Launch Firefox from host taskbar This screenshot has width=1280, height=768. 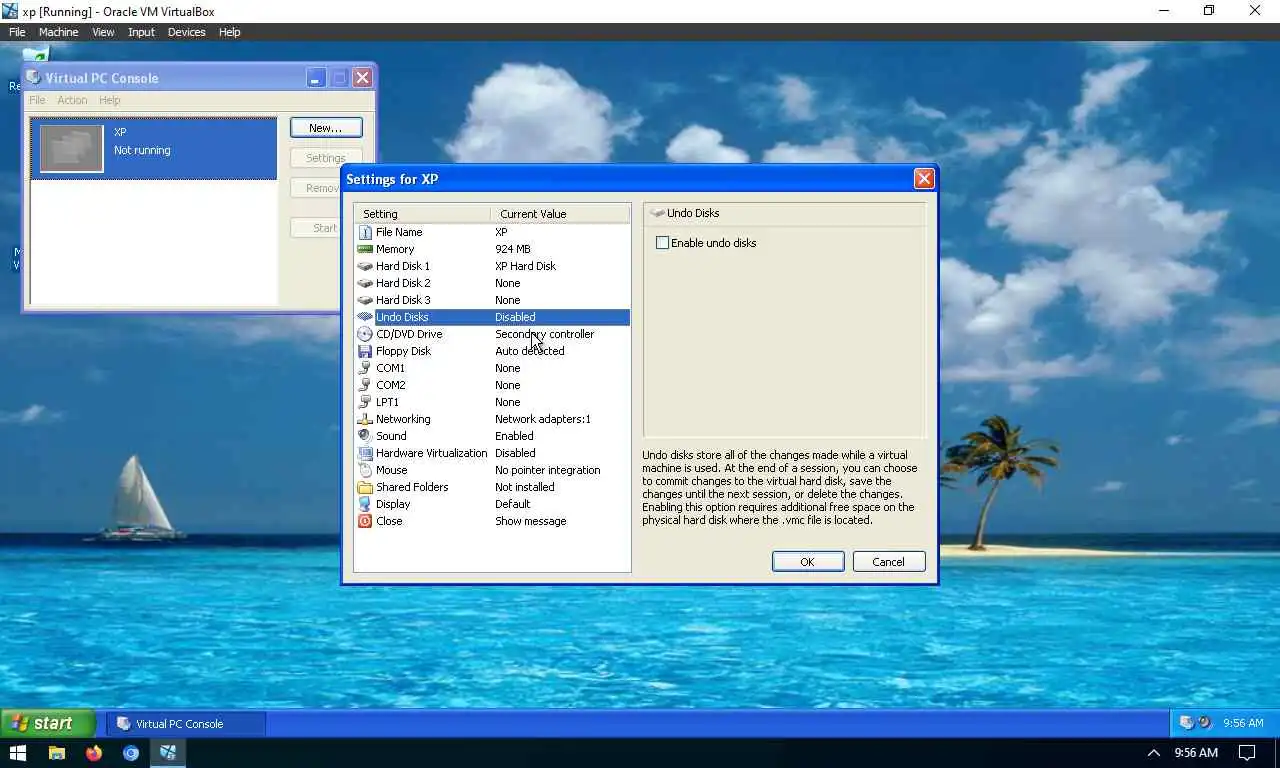point(94,753)
